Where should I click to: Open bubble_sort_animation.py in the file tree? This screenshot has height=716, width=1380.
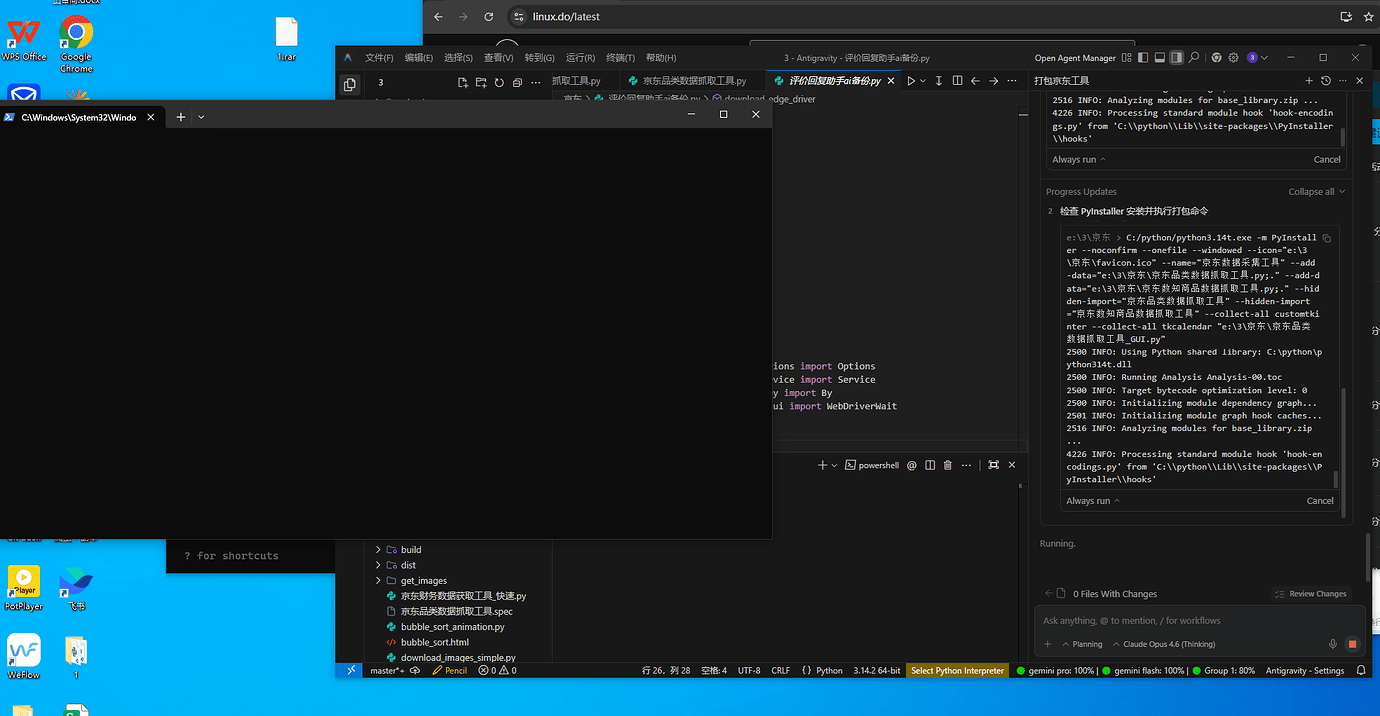[452, 627]
